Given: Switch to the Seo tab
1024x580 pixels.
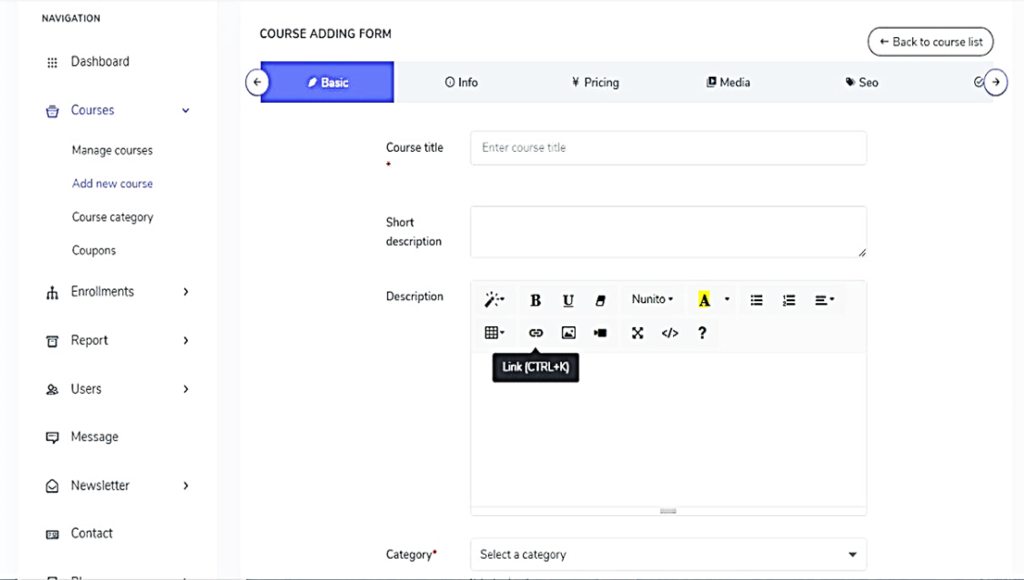Looking at the screenshot, I should [861, 82].
